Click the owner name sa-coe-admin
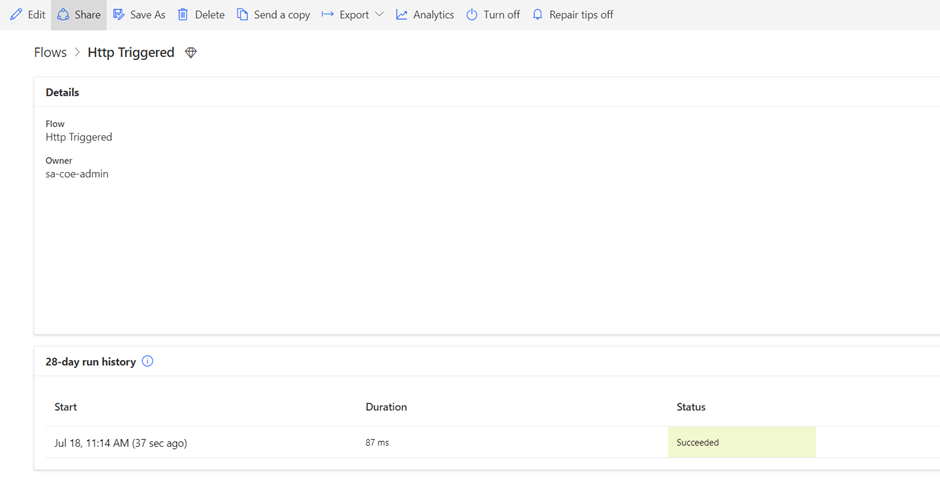The height and width of the screenshot is (499, 940). click(x=77, y=174)
